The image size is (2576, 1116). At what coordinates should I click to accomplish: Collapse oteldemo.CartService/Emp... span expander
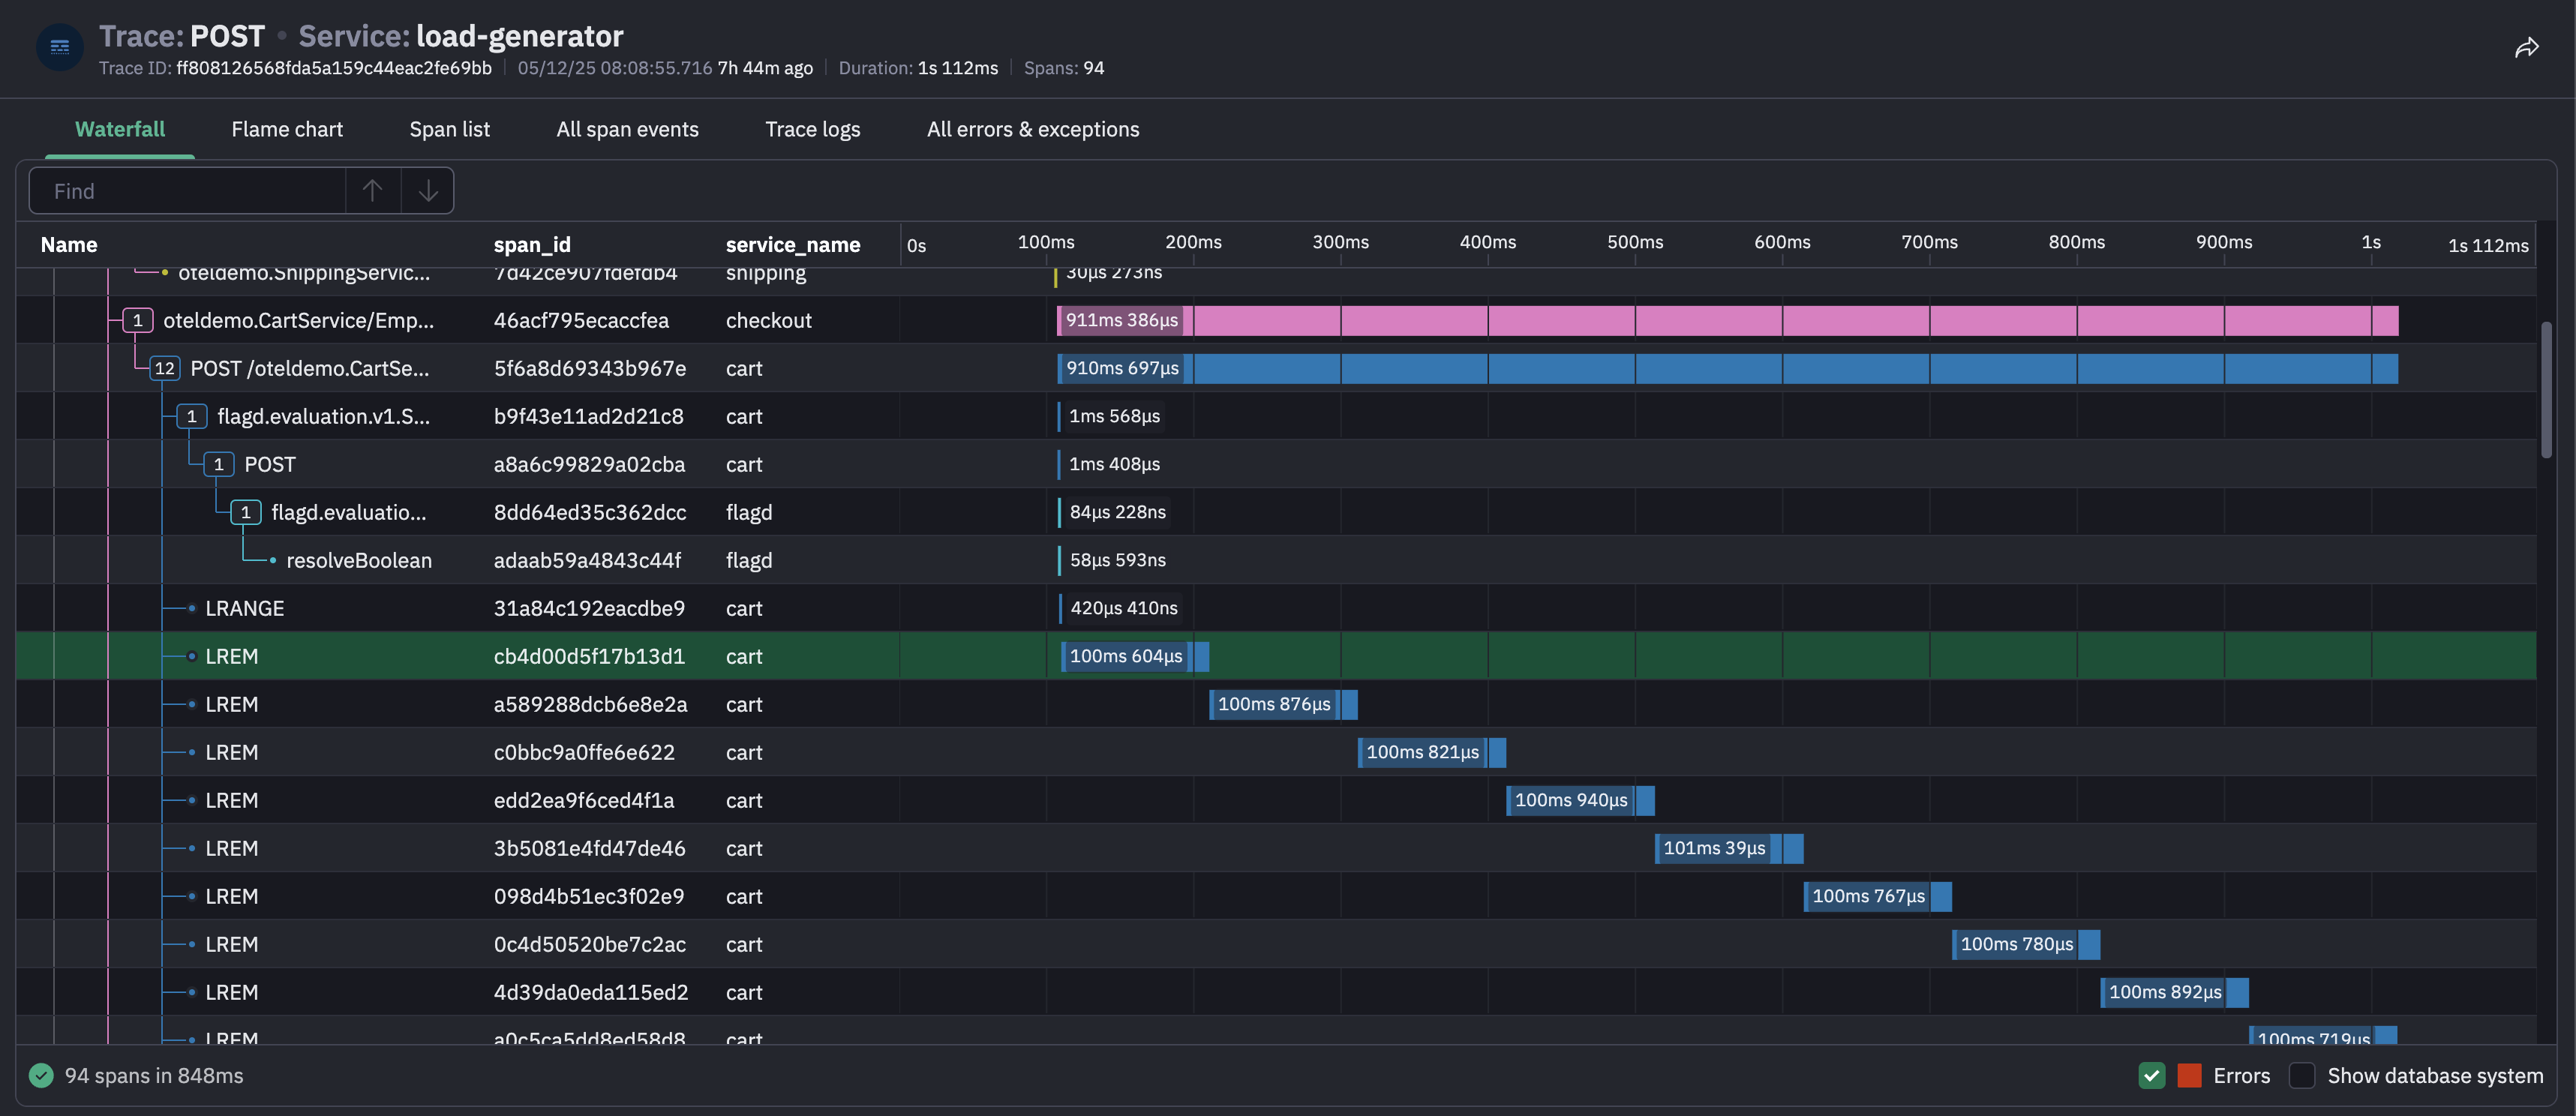[137, 320]
